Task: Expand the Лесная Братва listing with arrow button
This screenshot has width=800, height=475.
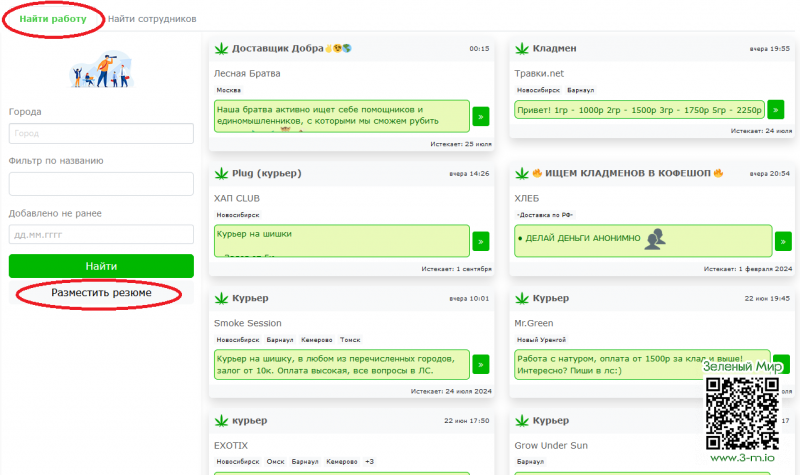Action: click(480, 116)
